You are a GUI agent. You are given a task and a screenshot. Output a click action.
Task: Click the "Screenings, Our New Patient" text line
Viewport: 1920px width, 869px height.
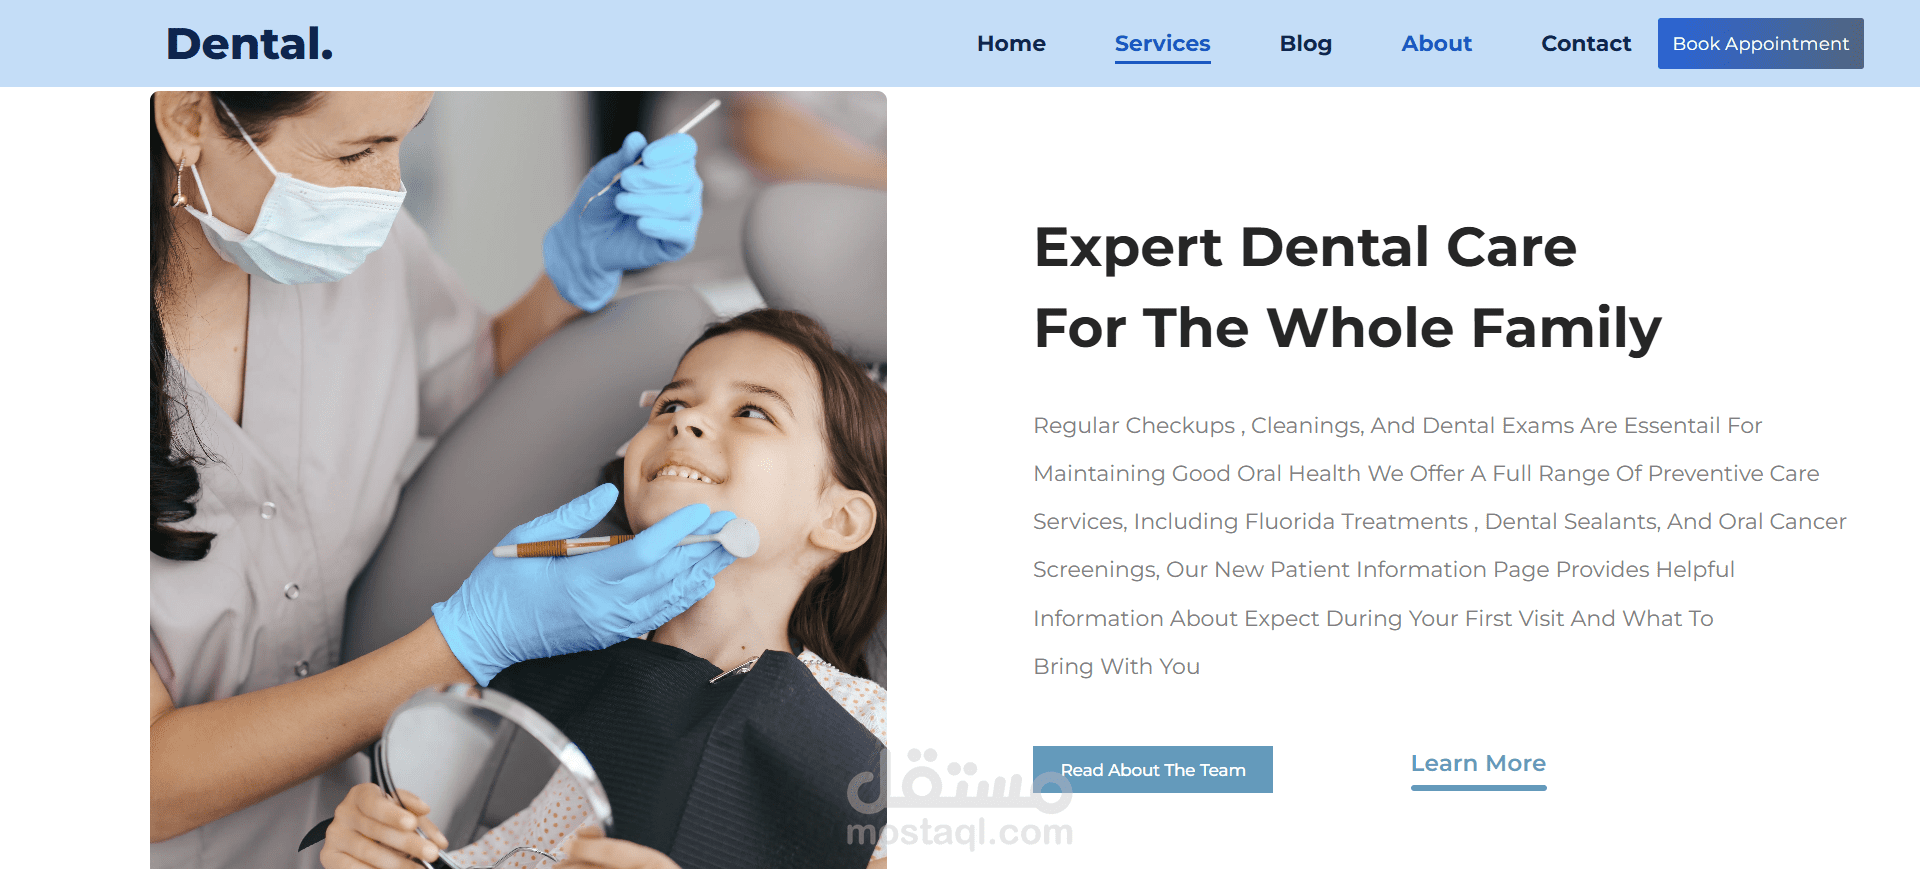(x=1383, y=570)
